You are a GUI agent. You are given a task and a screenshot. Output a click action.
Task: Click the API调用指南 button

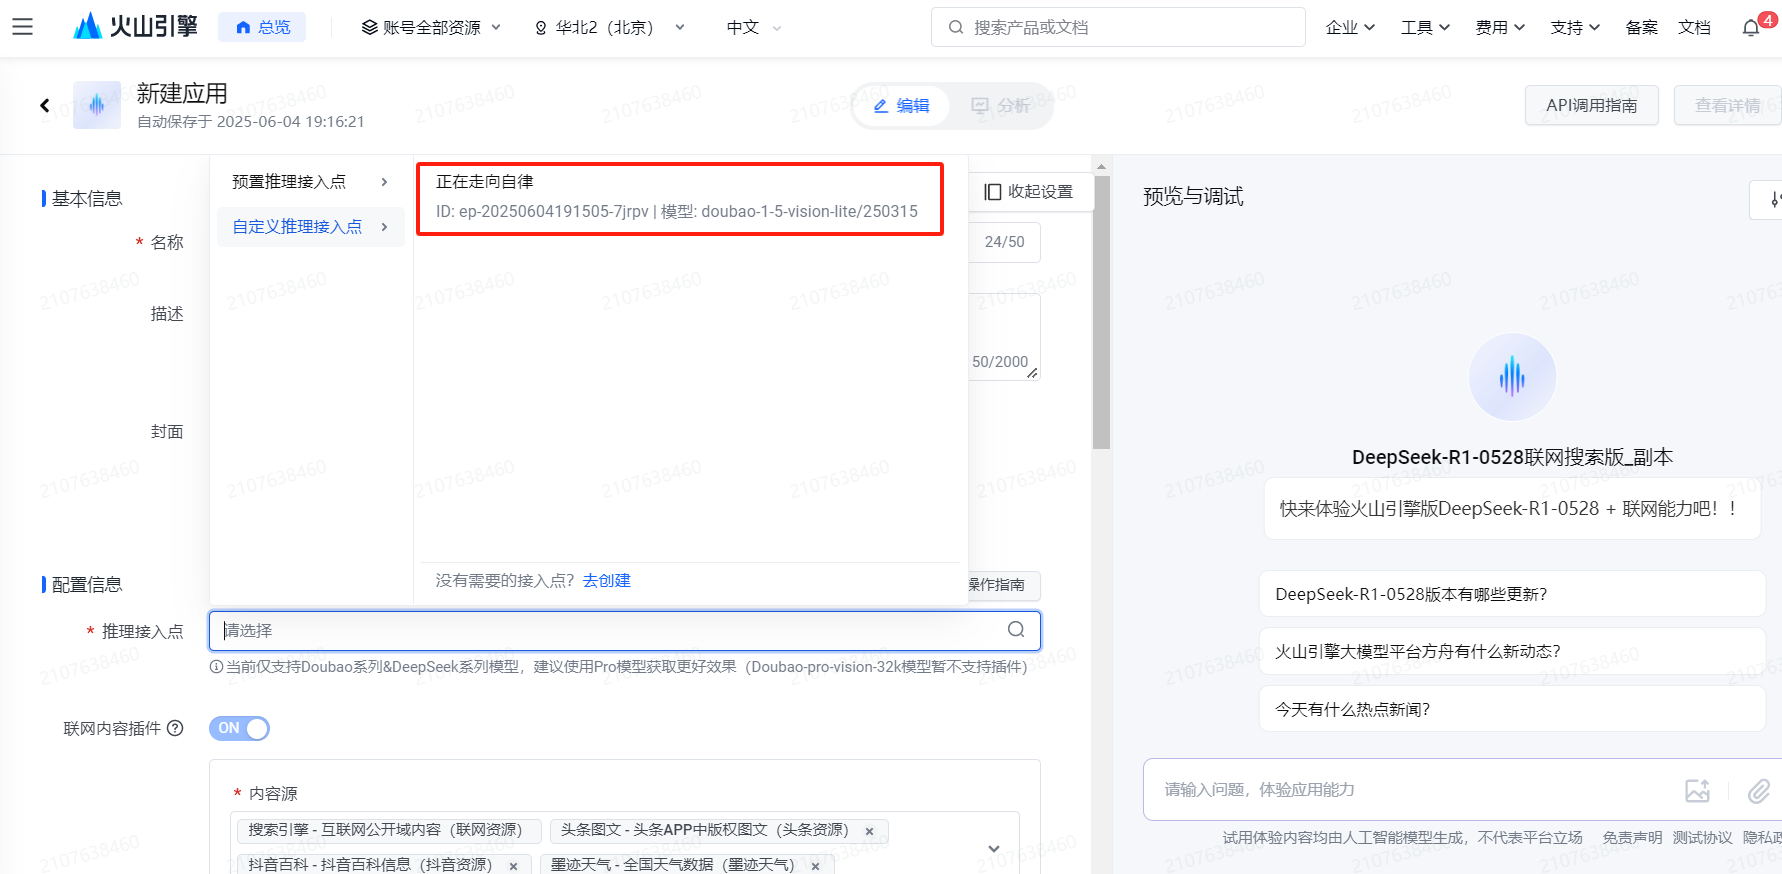[x=1591, y=105]
